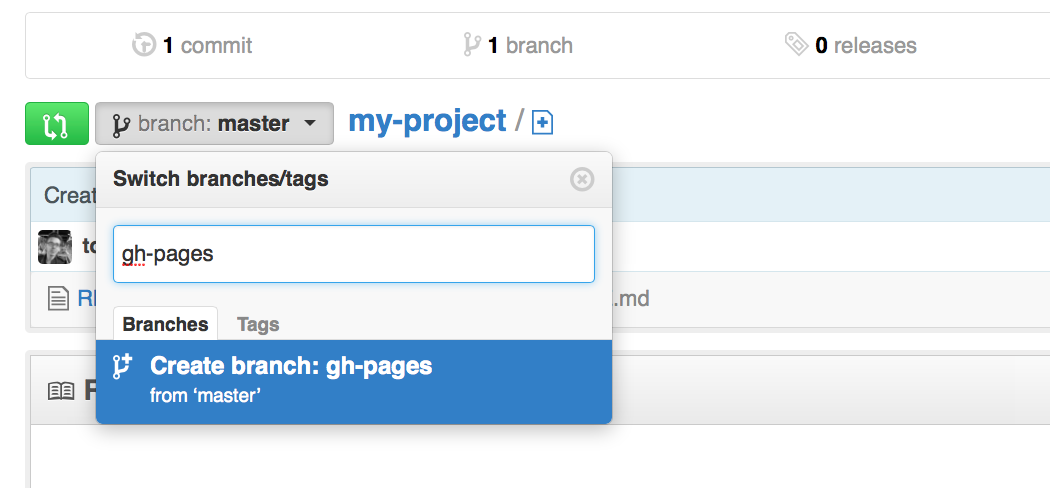Click the committer avatar thumbnail

coord(55,246)
